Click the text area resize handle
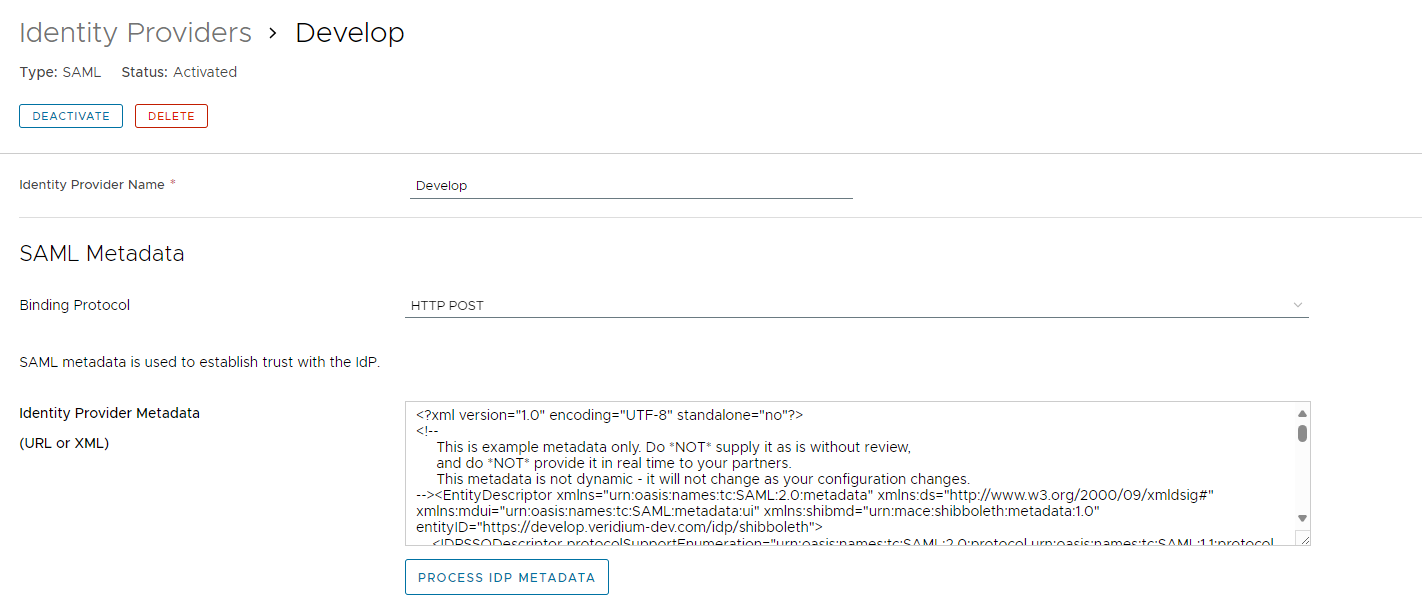The image size is (1422, 609). (1302, 538)
